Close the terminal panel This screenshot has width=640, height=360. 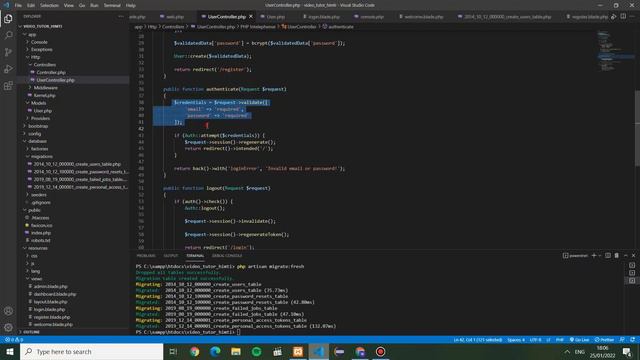coord(633,256)
